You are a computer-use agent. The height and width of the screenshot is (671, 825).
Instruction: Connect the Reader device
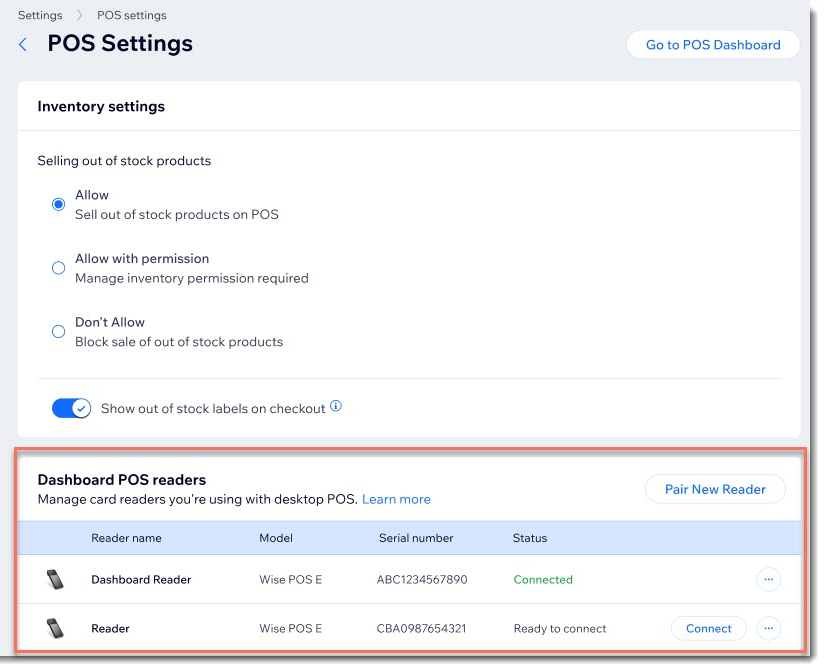pos(708,629)
